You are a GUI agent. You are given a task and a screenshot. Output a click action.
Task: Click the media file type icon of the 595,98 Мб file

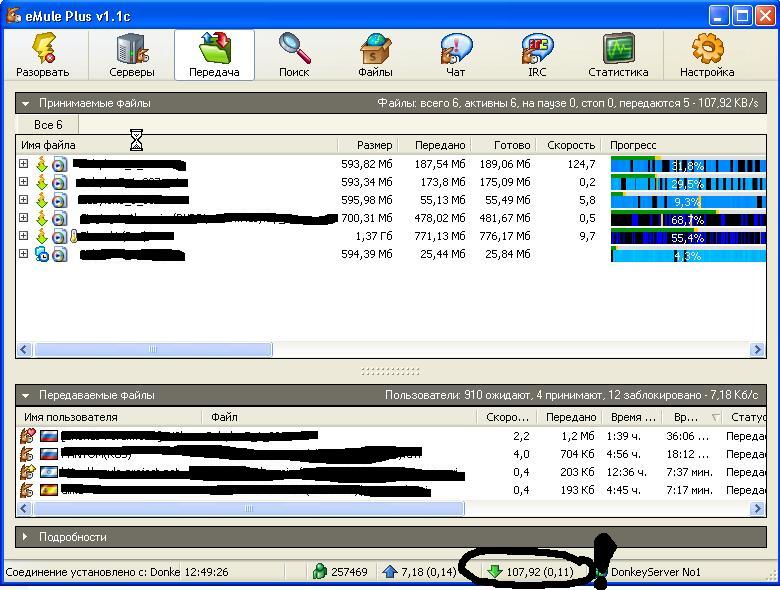point(59,200)
